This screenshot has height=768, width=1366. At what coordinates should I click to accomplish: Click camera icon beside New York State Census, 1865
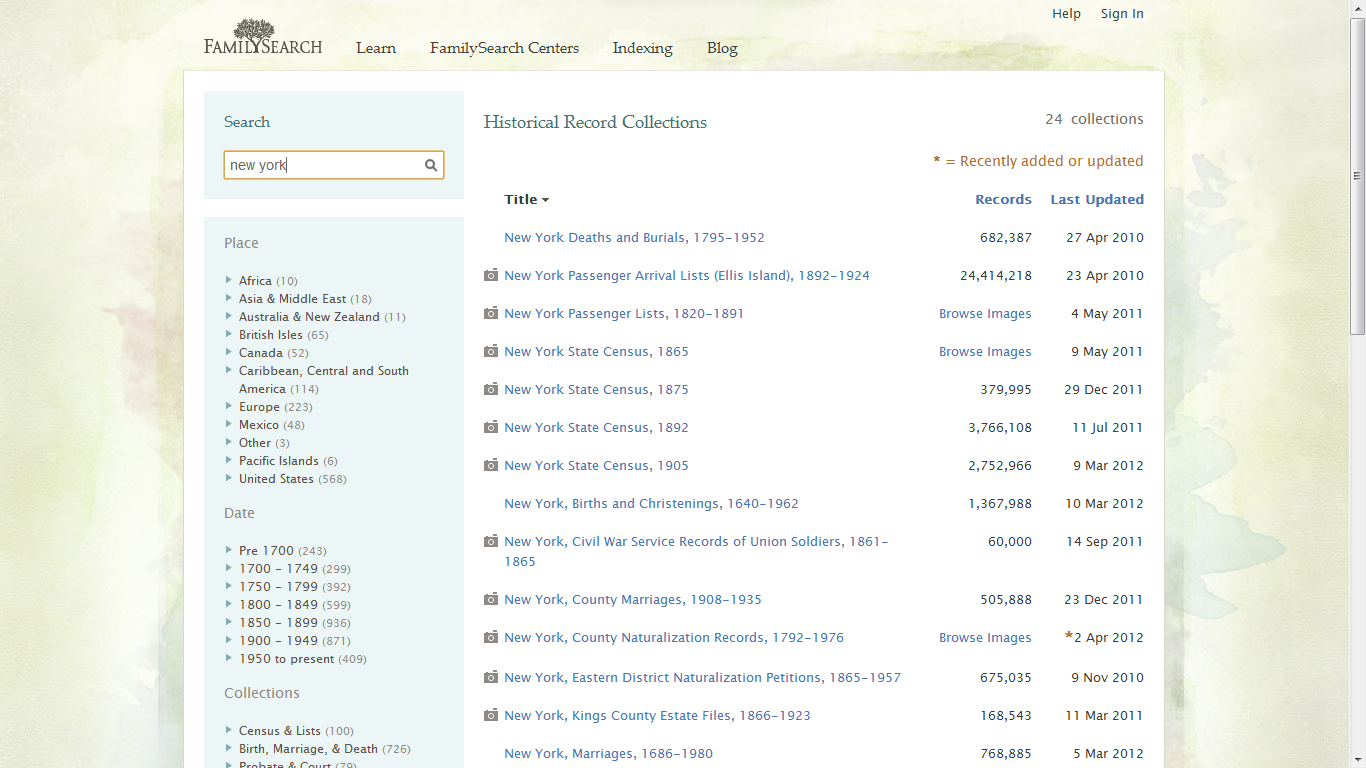pyautogui.click(x=491, y=351)
